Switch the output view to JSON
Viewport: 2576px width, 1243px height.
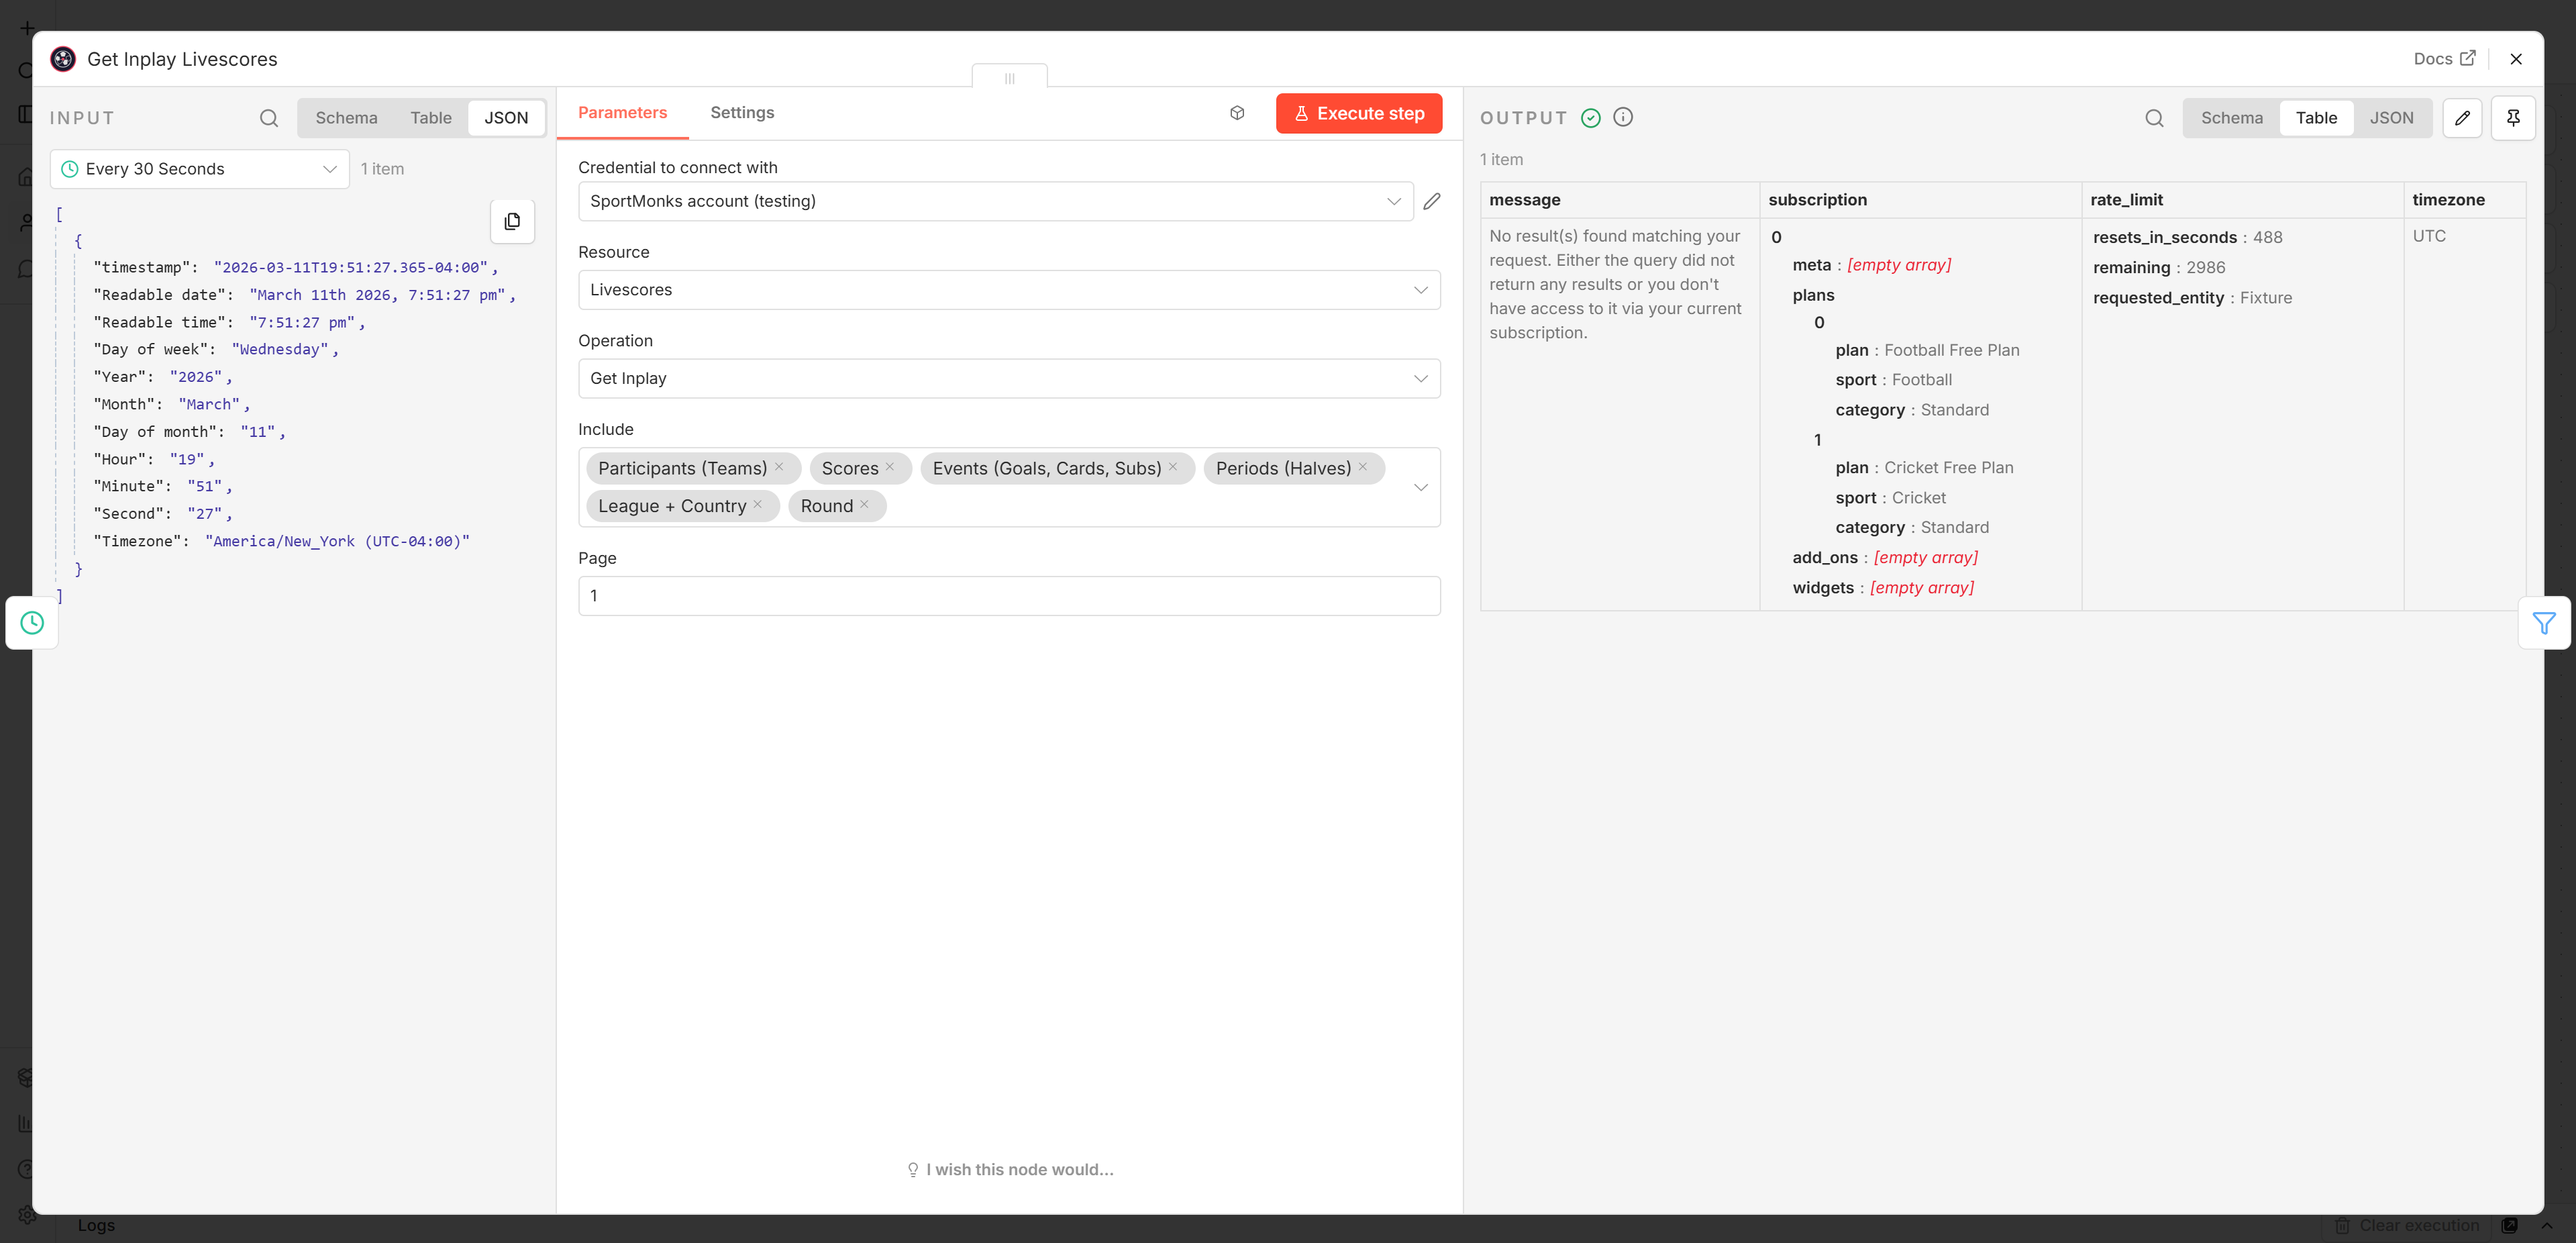[2391, 118]
